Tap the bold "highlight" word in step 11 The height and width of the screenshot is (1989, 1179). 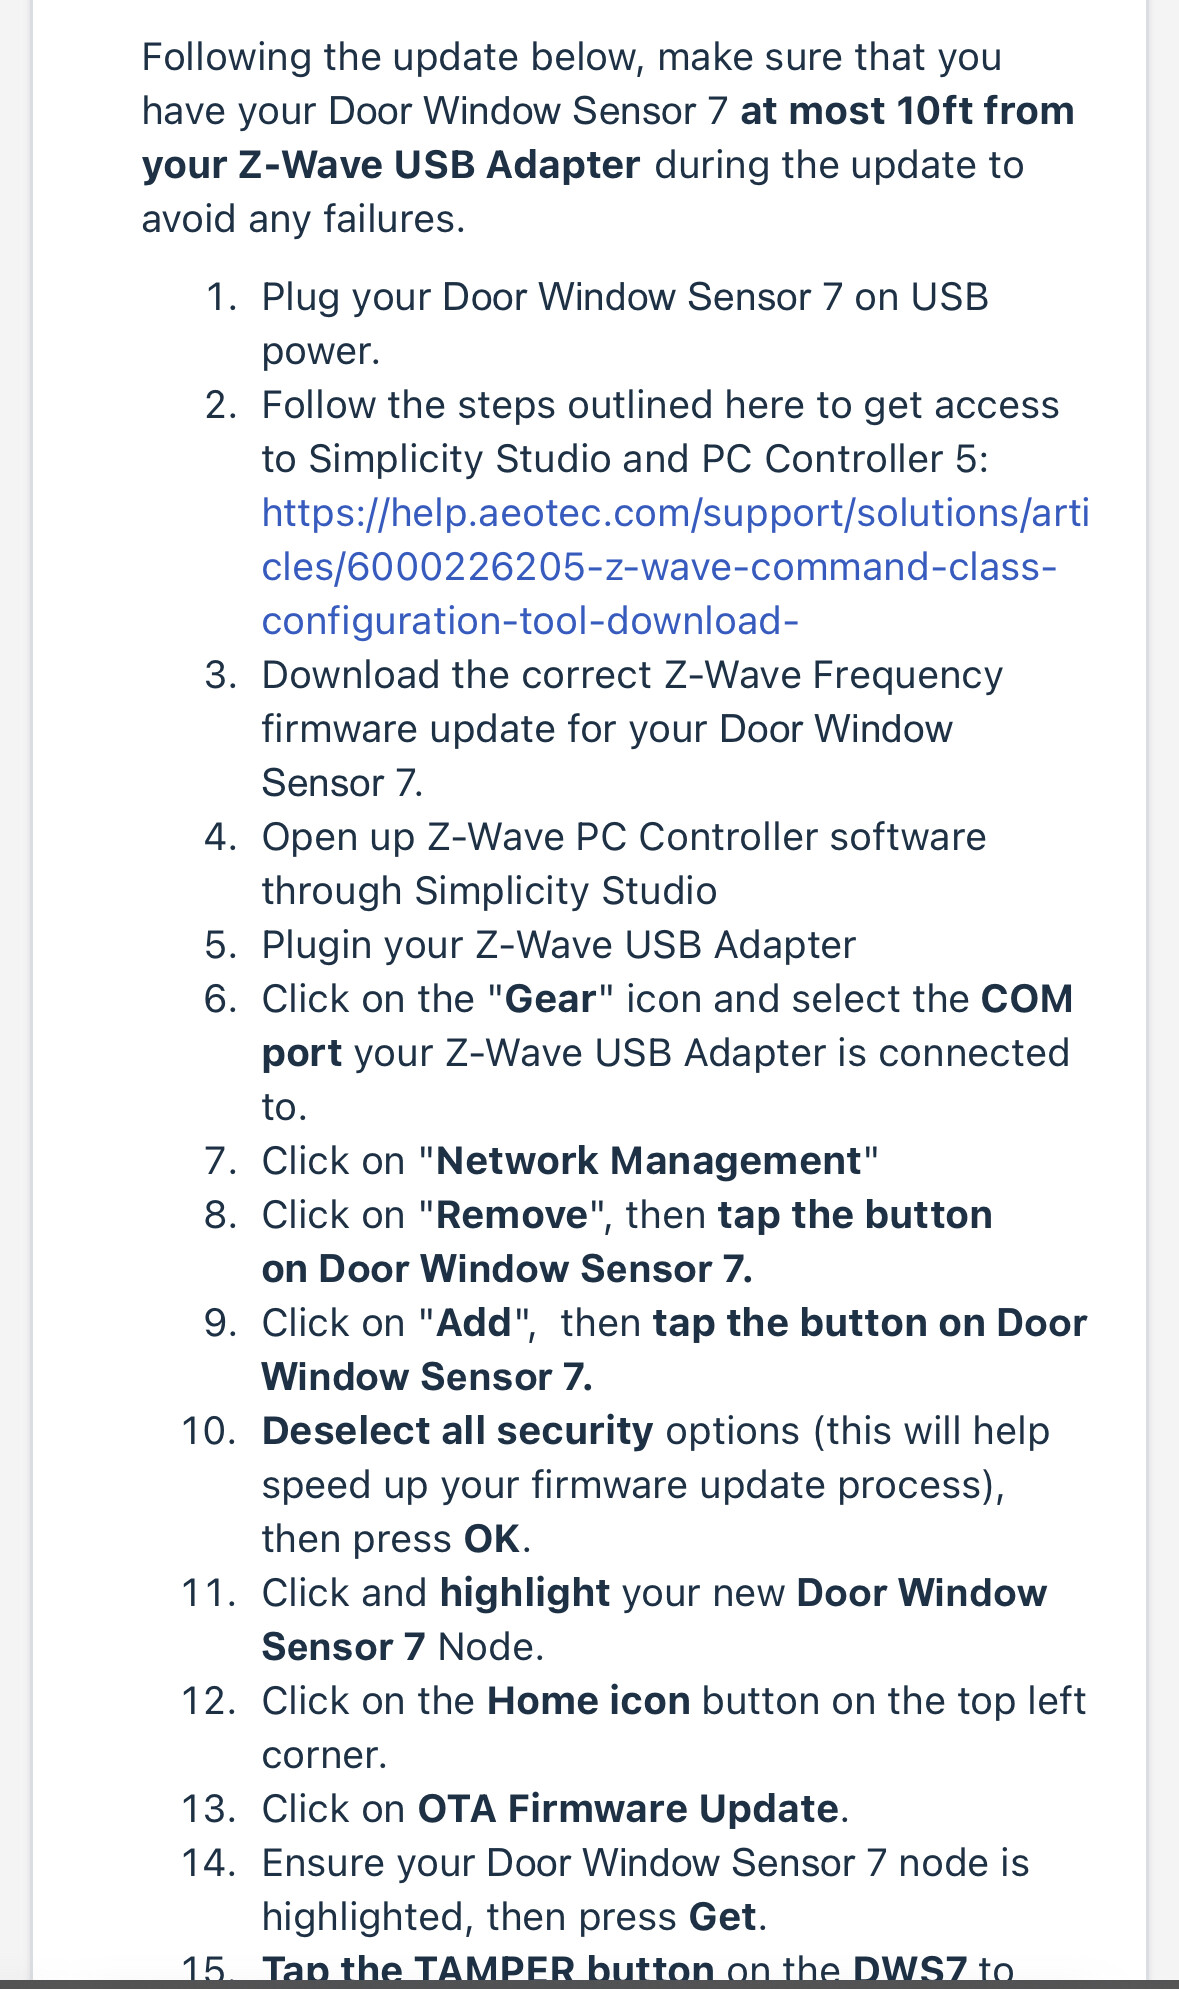[525, 1593]
